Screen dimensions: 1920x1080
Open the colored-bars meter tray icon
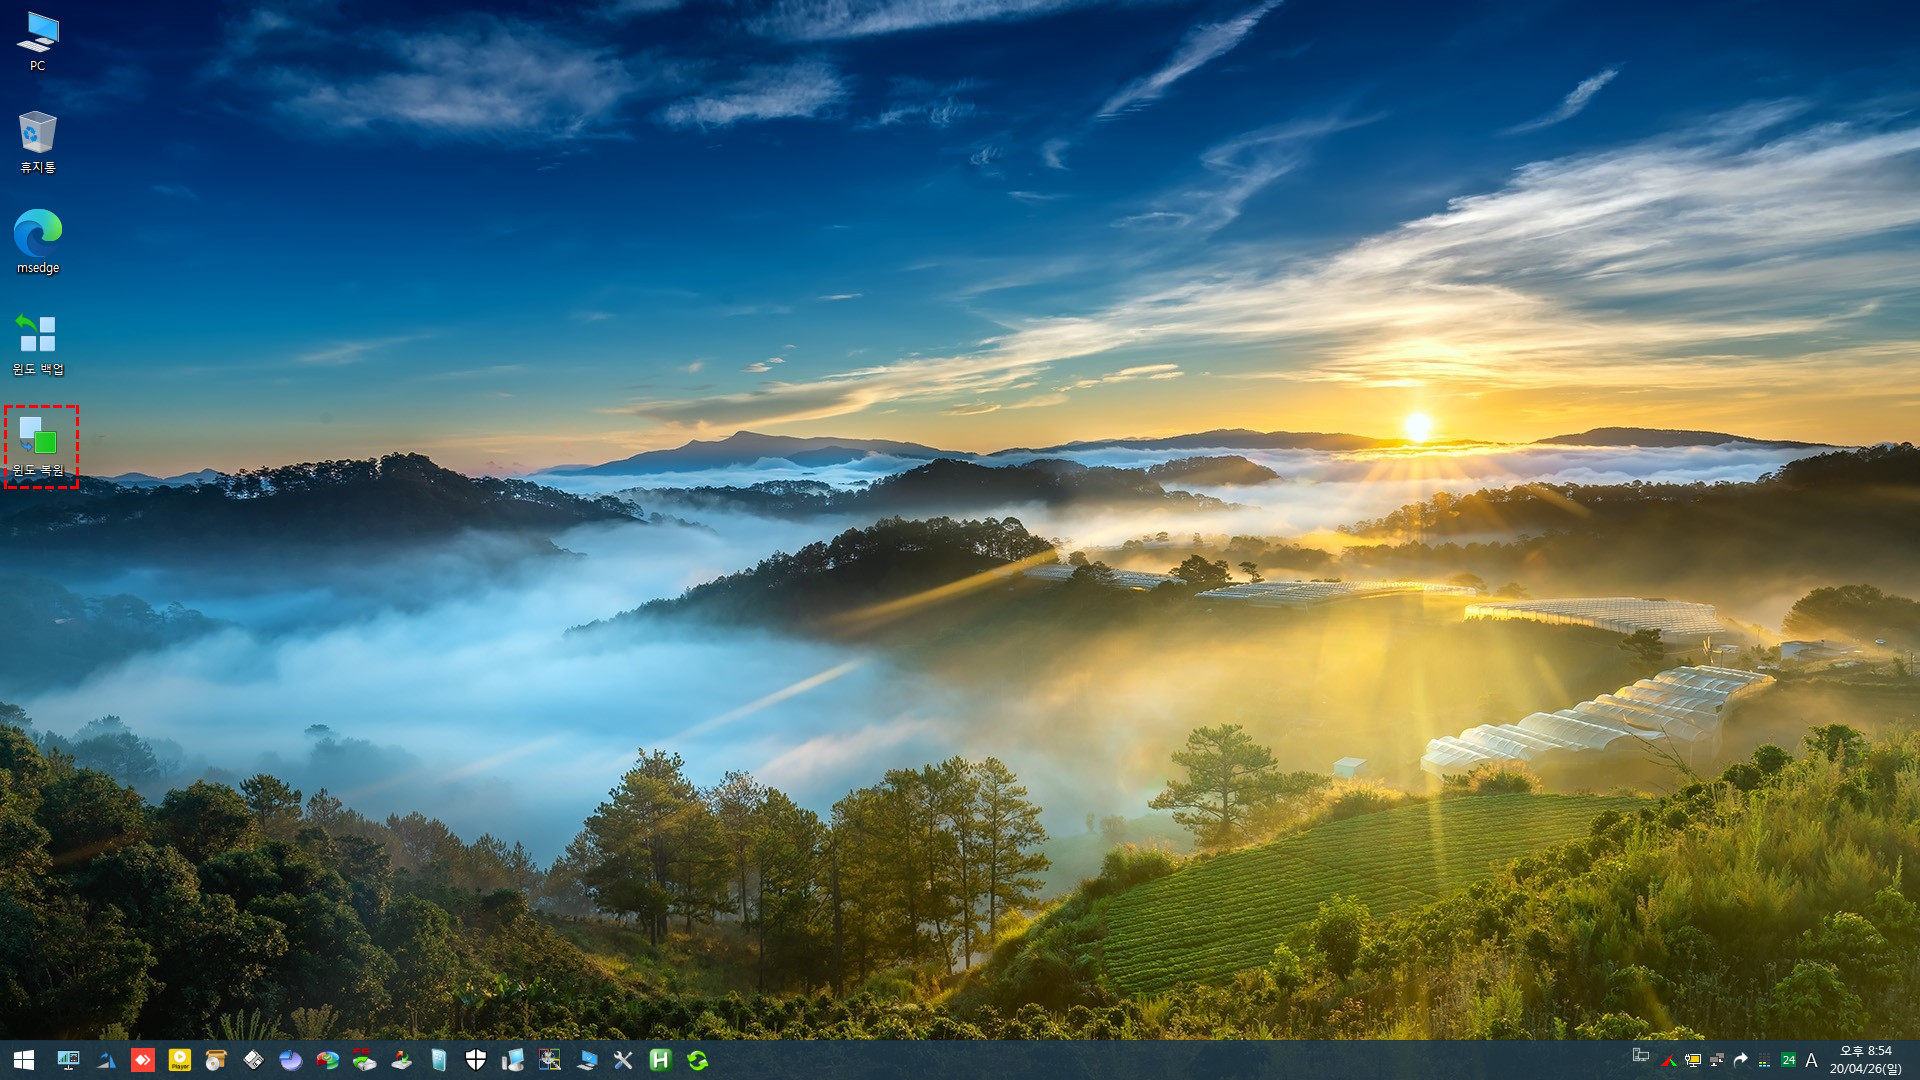(1764, 1060)
